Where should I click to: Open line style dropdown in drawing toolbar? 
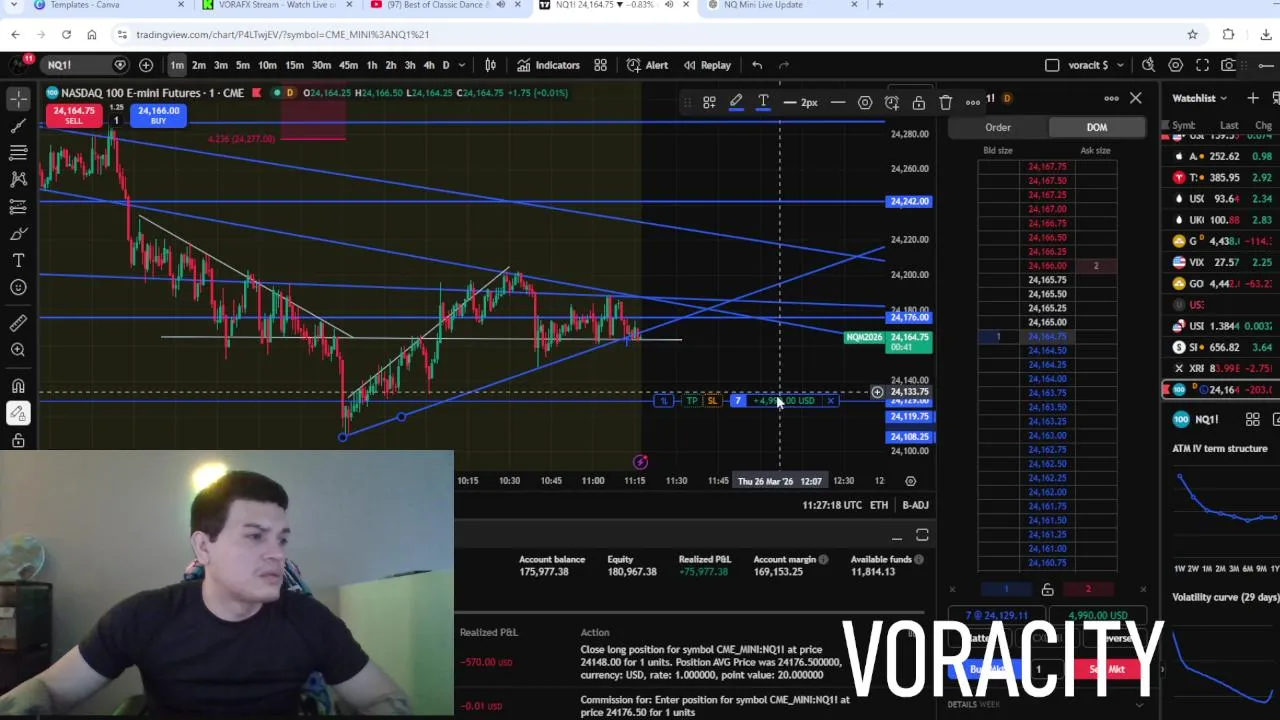pos(838,102)
